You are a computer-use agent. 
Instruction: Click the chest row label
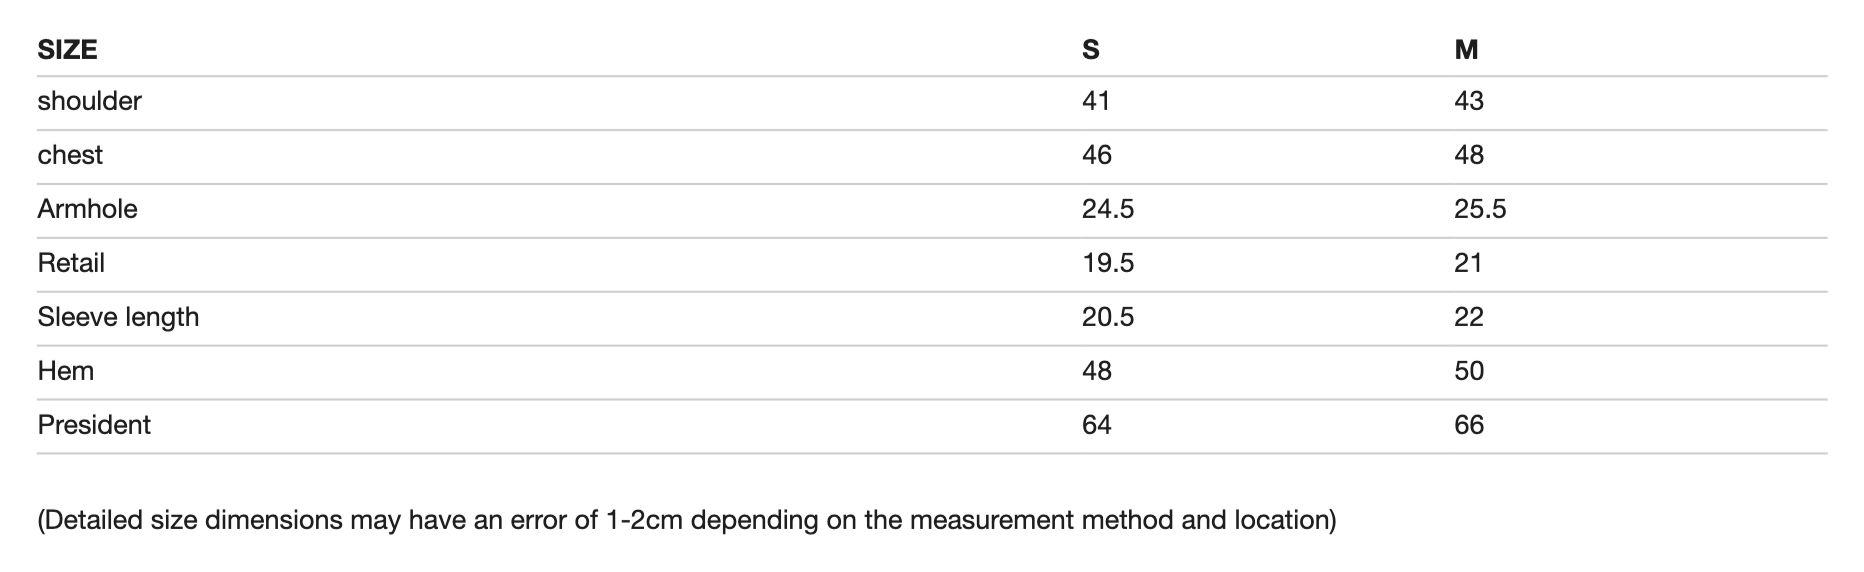[70, 155]
